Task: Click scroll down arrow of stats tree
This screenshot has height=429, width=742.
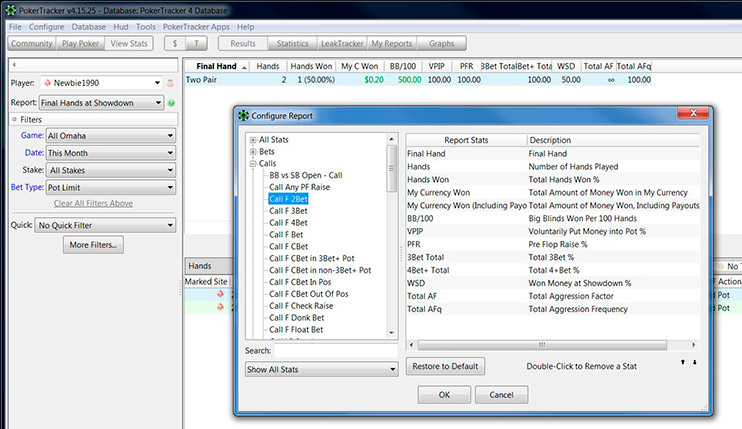Action: click(391, 333)
